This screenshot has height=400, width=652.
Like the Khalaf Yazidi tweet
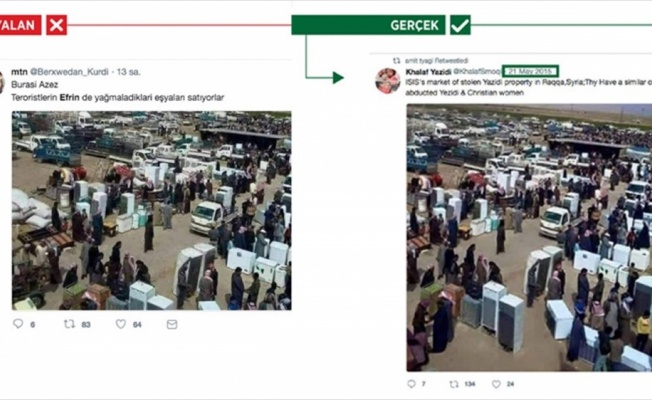[496, 384]
